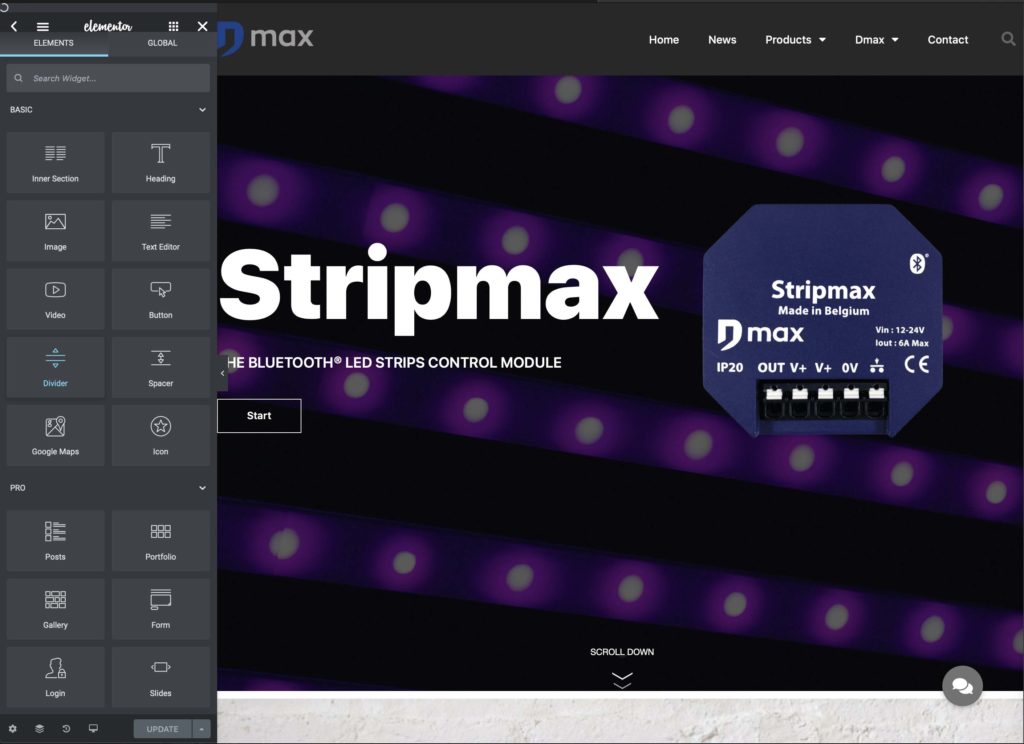1024x744 pixels.
Task: Expand the Products dropdown menu
Action: [795, 40]
